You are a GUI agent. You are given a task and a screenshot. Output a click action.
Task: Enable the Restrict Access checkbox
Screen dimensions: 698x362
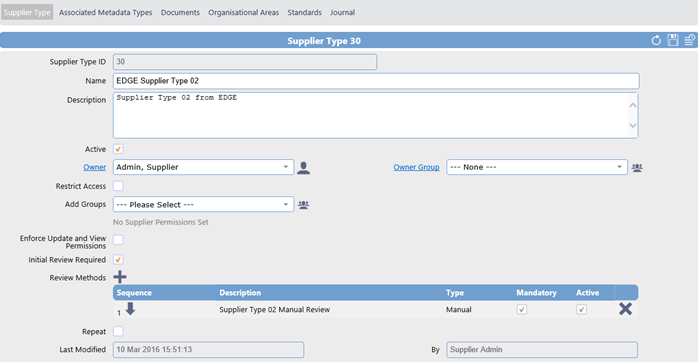point(118,186)
